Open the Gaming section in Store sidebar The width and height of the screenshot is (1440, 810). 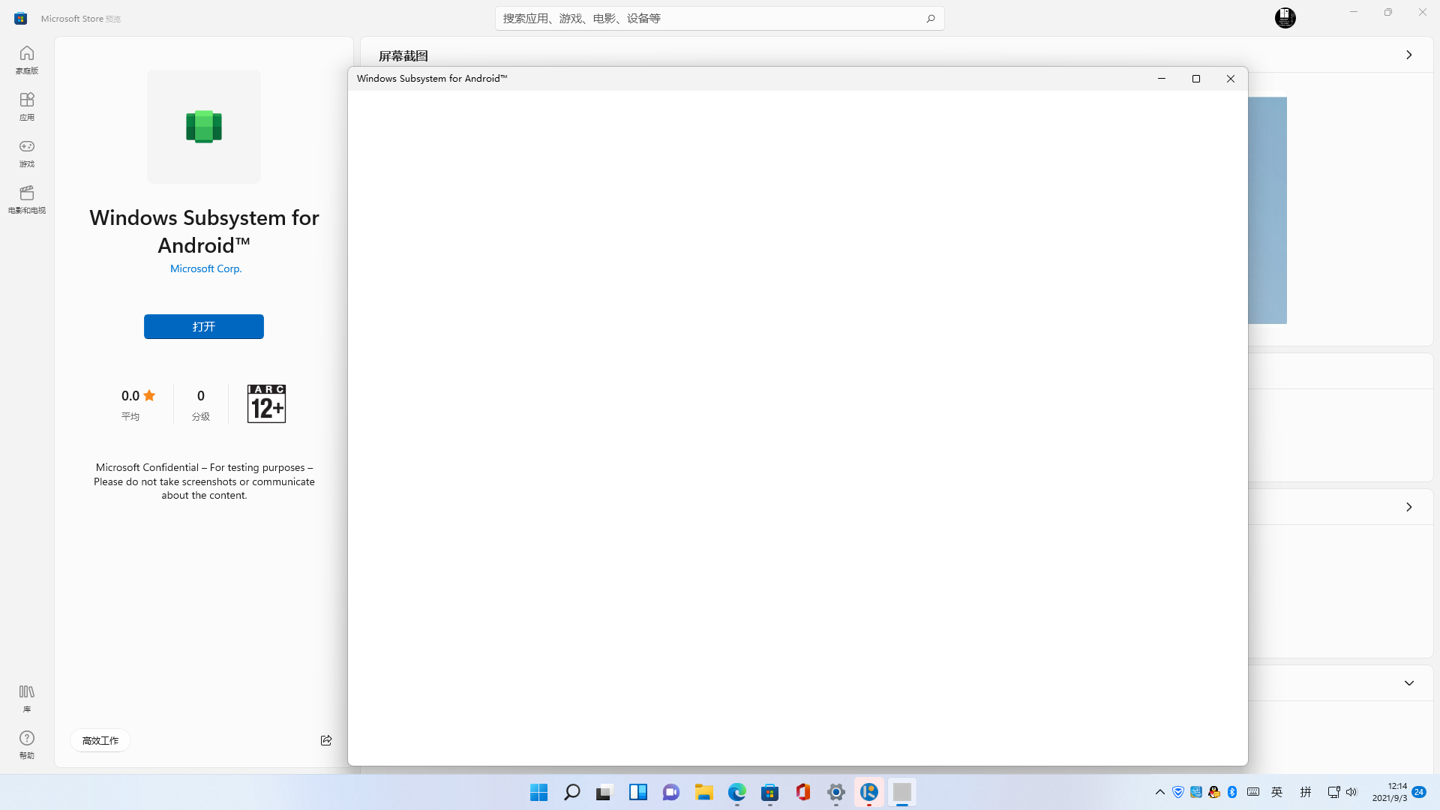[27, 152]
